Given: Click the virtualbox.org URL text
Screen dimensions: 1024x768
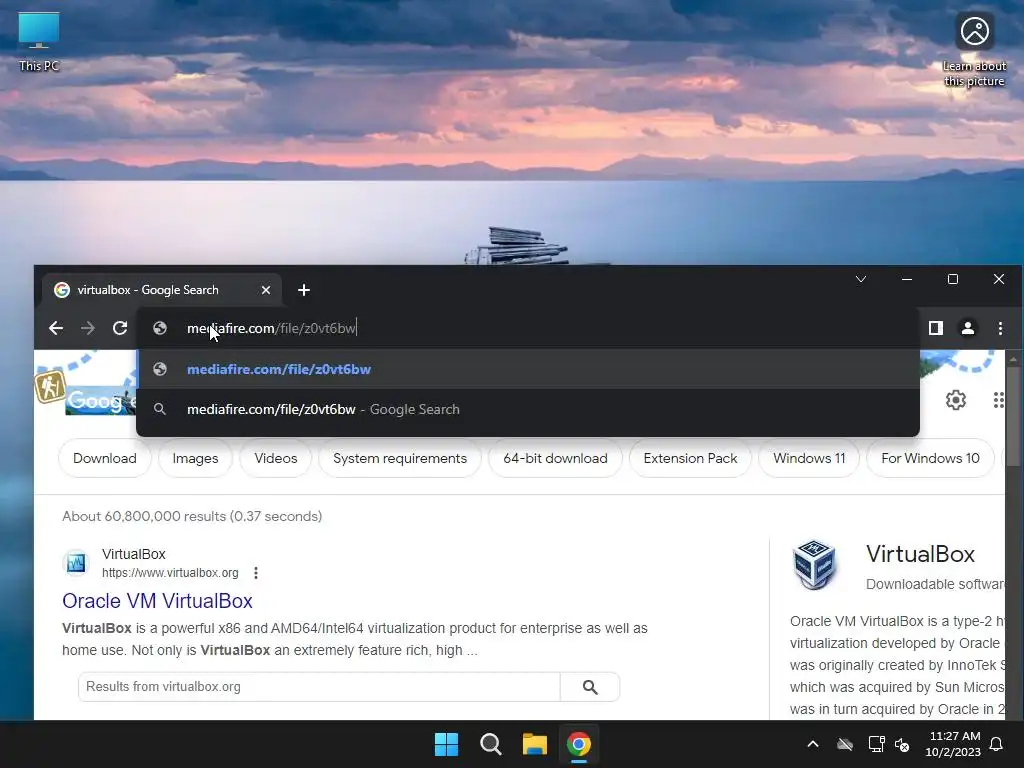Looking at the screenshot, I should (170, 573).
